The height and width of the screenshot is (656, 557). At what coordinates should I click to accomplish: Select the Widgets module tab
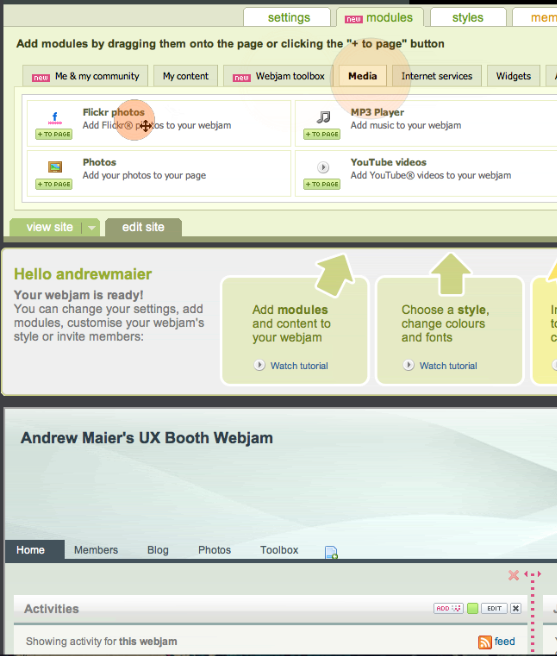click(513, 76)
